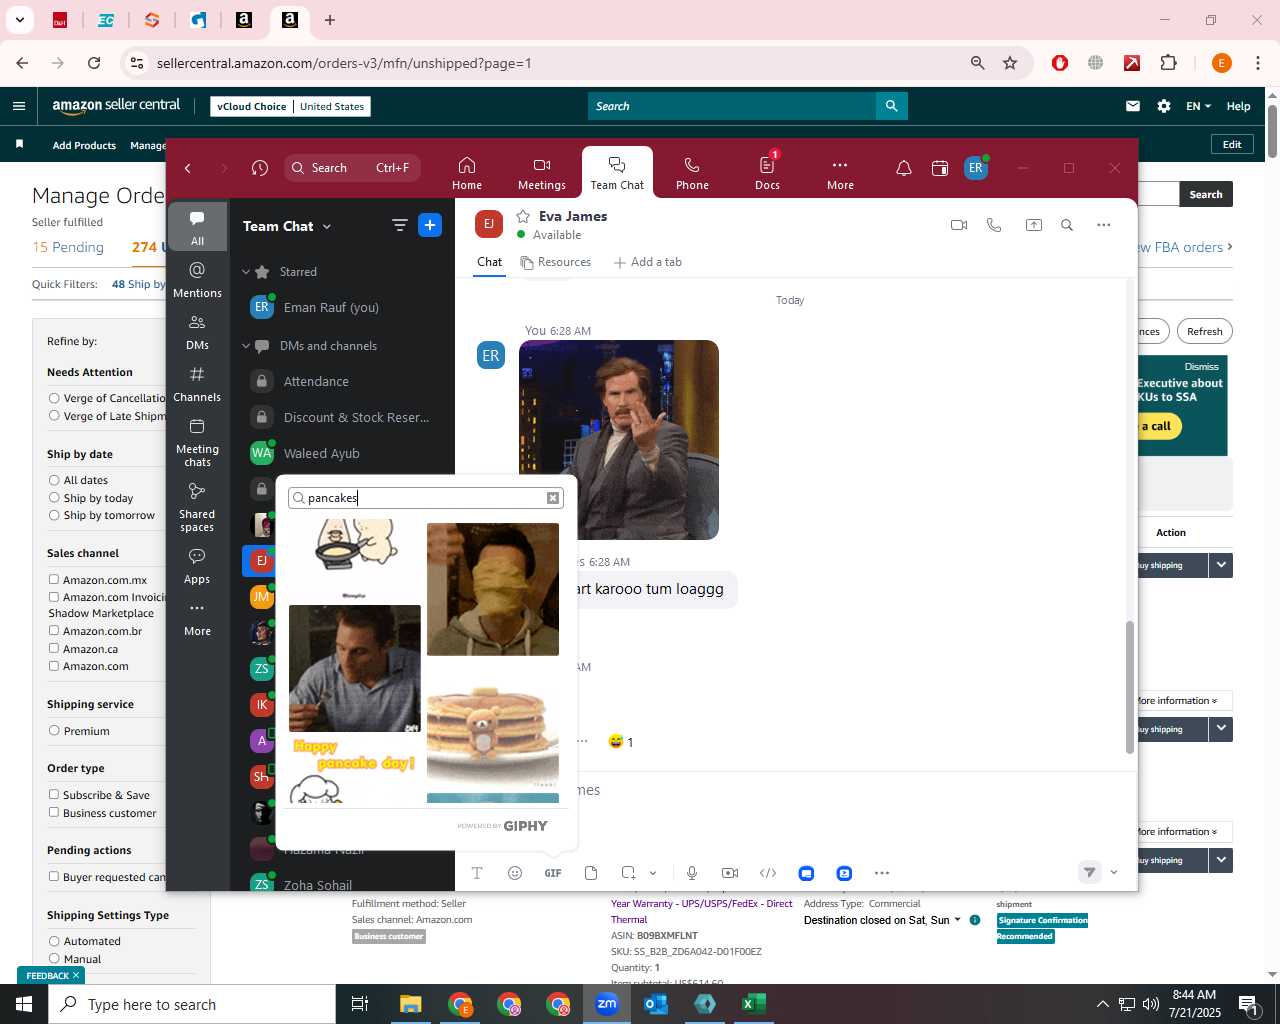This screenshot has width=1280, height=1024.
Task: Open Seller Central settings gear
Action: coord(1164,106)
